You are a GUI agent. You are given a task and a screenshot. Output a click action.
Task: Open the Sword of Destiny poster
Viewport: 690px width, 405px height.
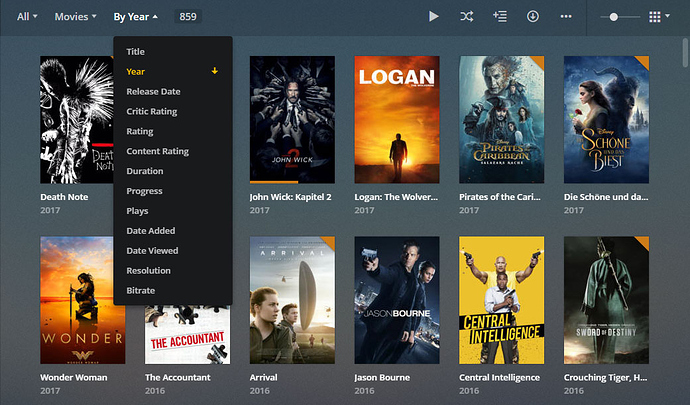coord(606,300)
